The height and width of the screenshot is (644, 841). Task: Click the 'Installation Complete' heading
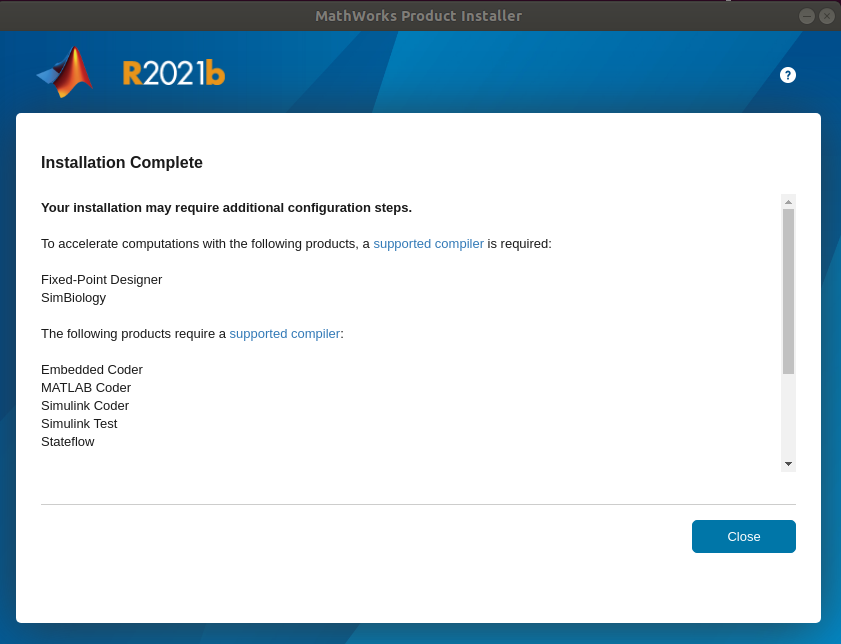(x=122, y=162)
